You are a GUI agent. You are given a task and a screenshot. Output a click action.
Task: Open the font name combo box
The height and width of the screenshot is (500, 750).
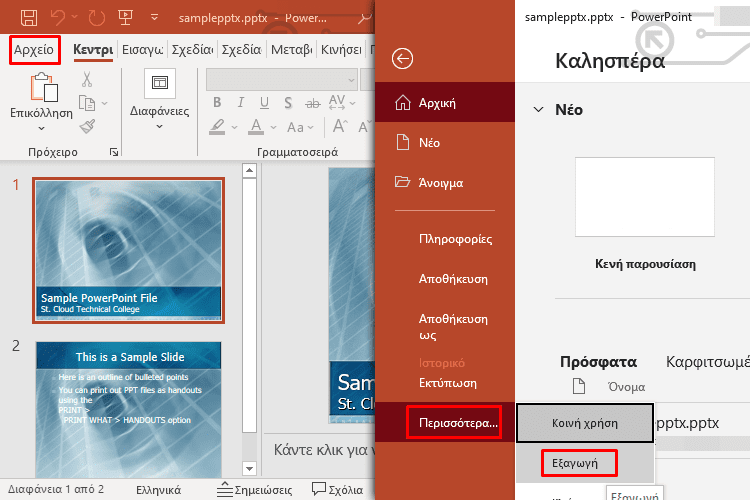(282, 79)
